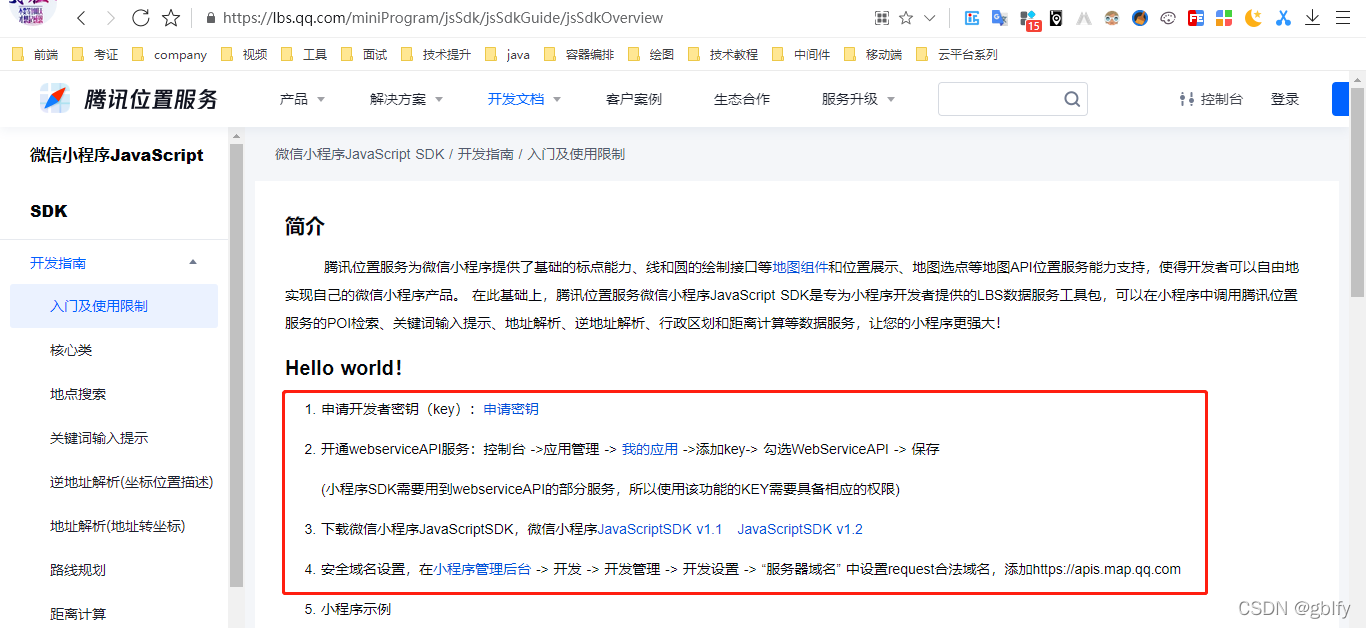Open the browser hamburger menu

click(1343, 18)
